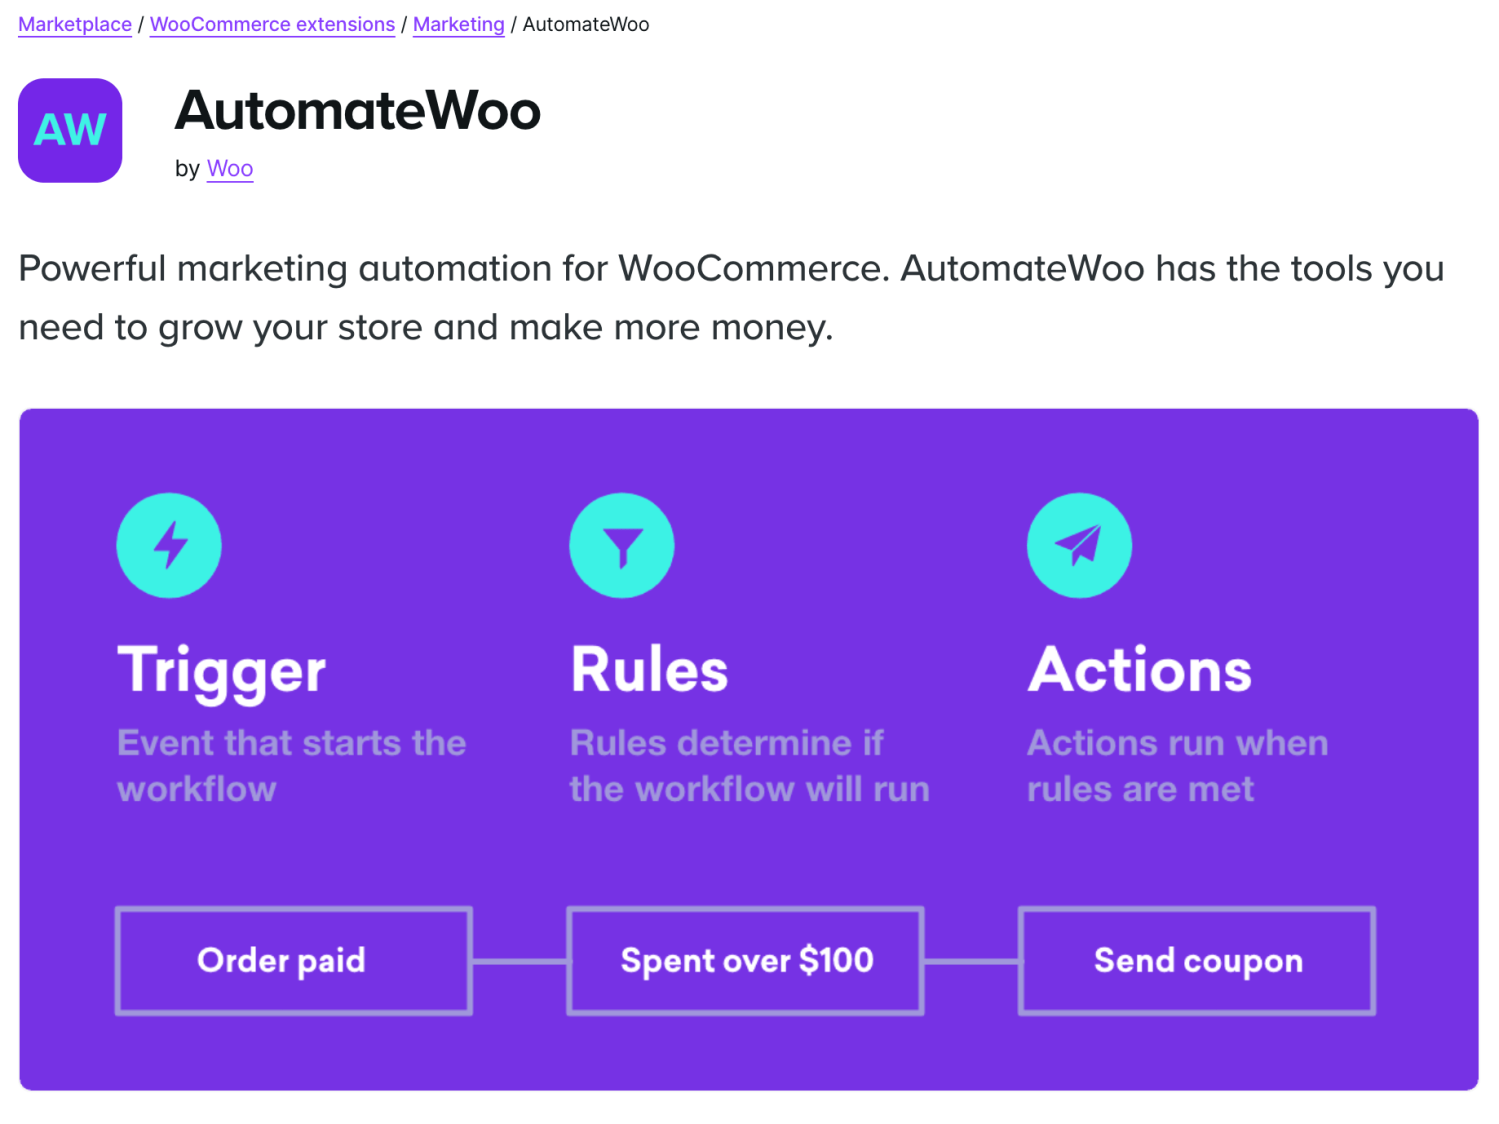Select the Order paid workflow box
This screenshot has height=1124, width=1499.
[x=293, y=961]
